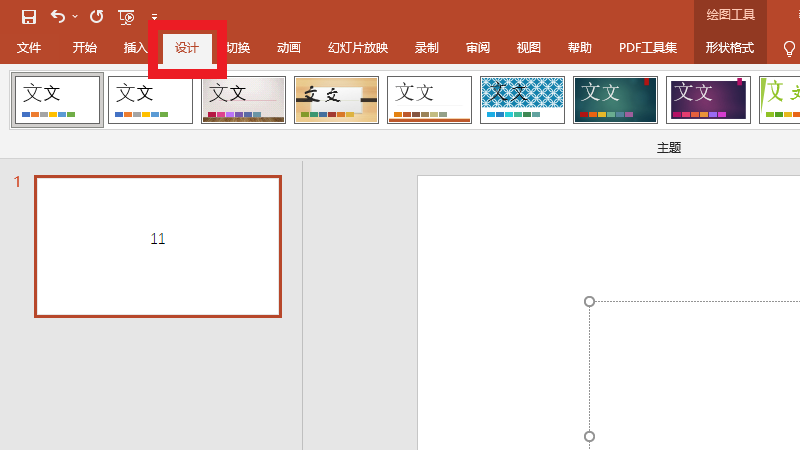Select the dark purple theme thumbnail

[708, 100]
